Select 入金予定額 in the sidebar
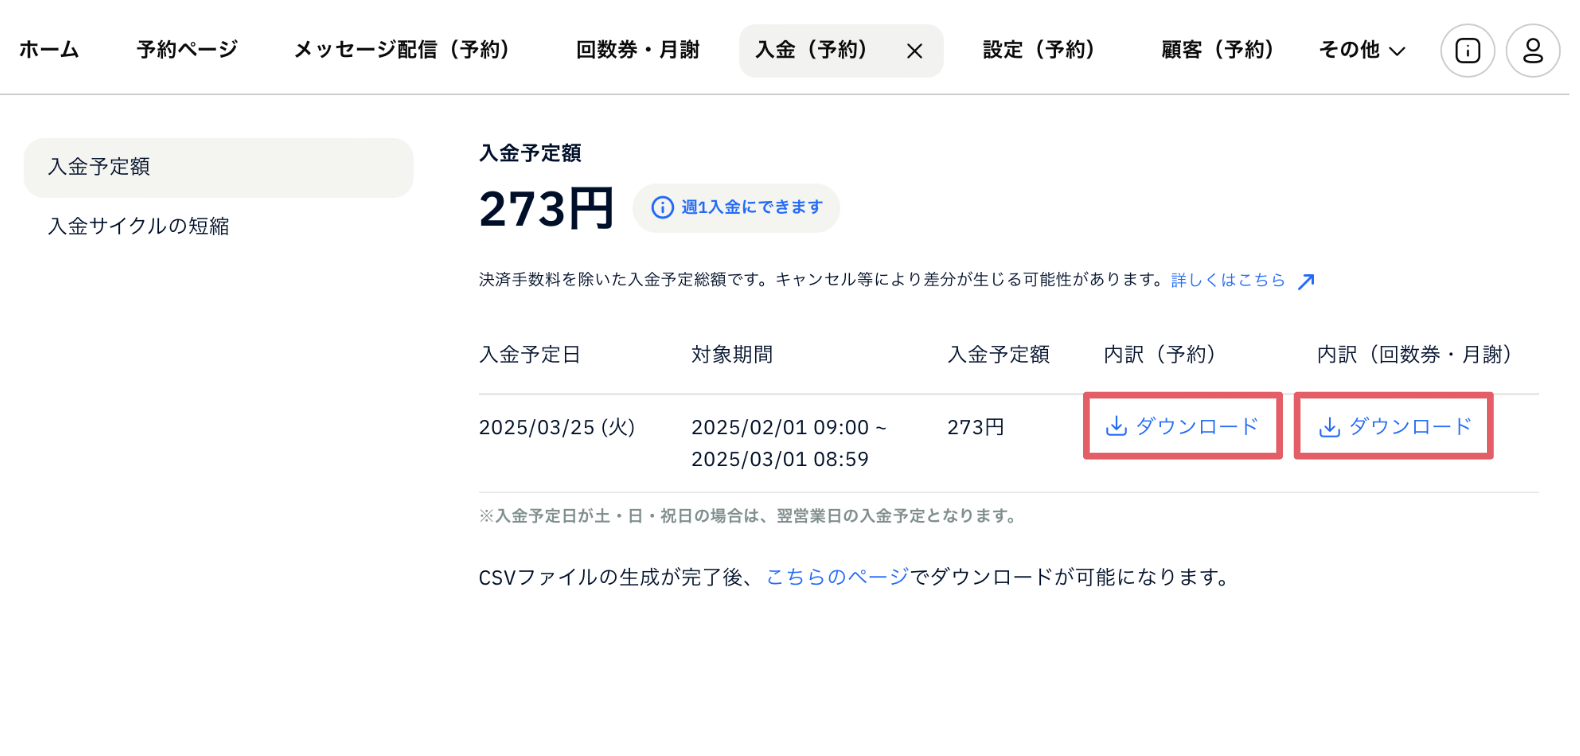This screenshot has height=756, width=1580. (218, 167)
